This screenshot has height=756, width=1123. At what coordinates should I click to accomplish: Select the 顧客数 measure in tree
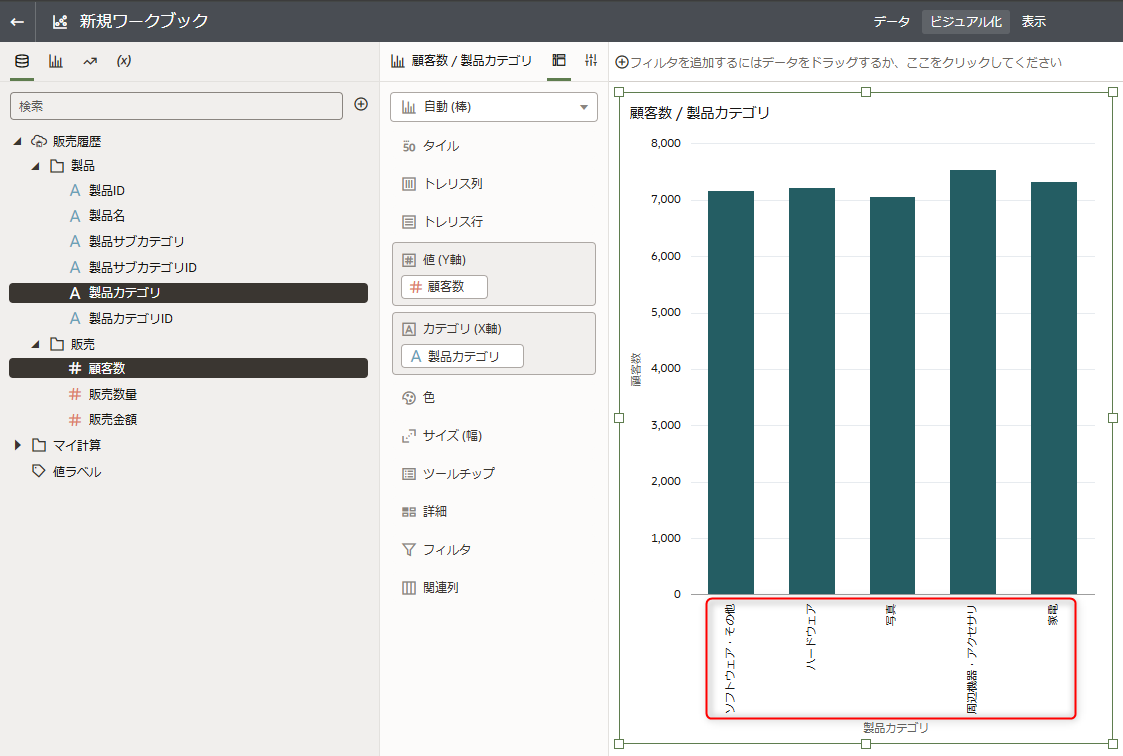point(188,368)
